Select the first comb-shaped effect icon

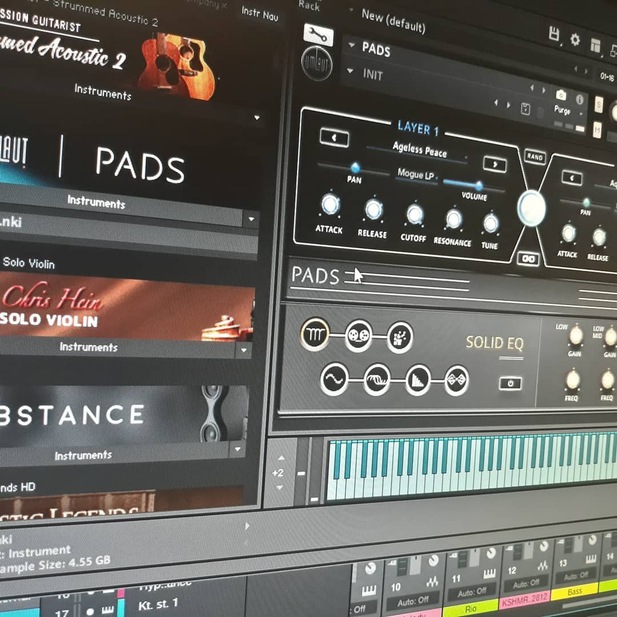point(314,335)
